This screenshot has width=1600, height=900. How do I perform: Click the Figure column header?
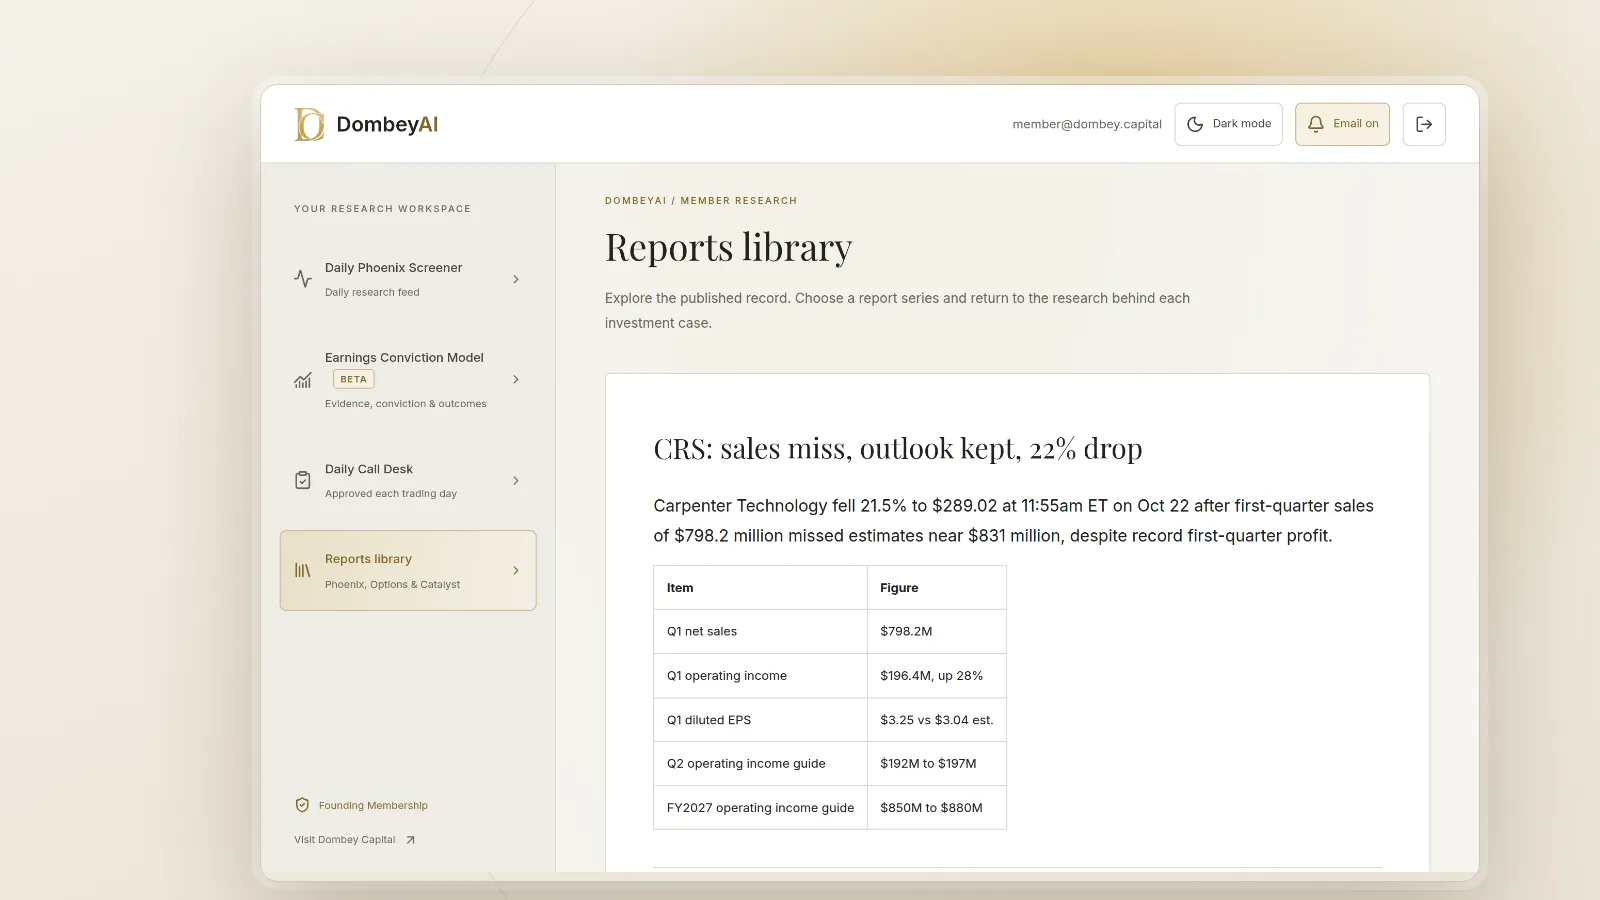(937, 588)
